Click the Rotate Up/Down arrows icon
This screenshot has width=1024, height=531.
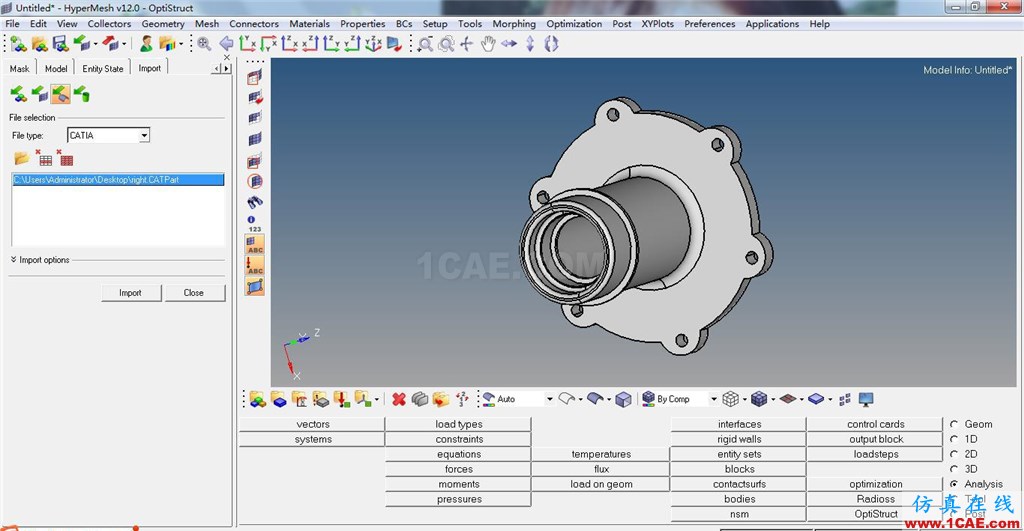click(x=530, y=44)
